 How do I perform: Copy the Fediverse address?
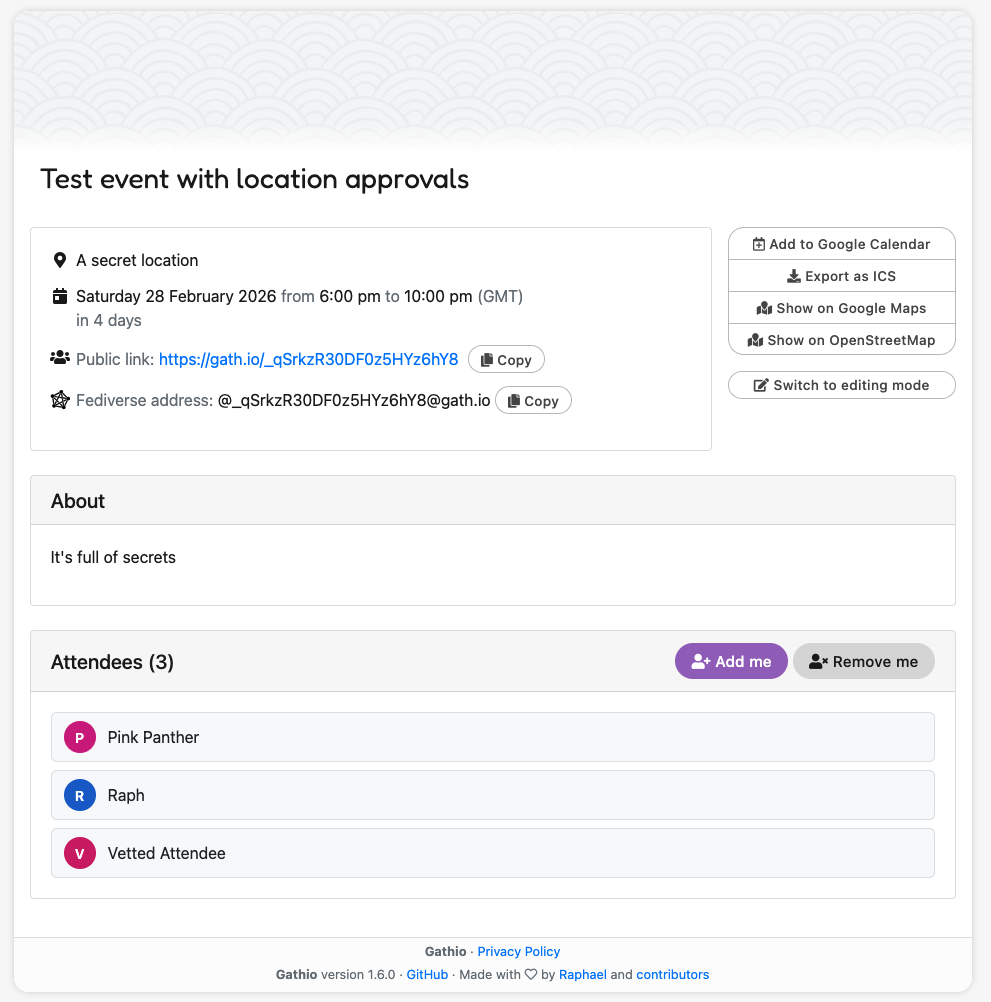533,401
